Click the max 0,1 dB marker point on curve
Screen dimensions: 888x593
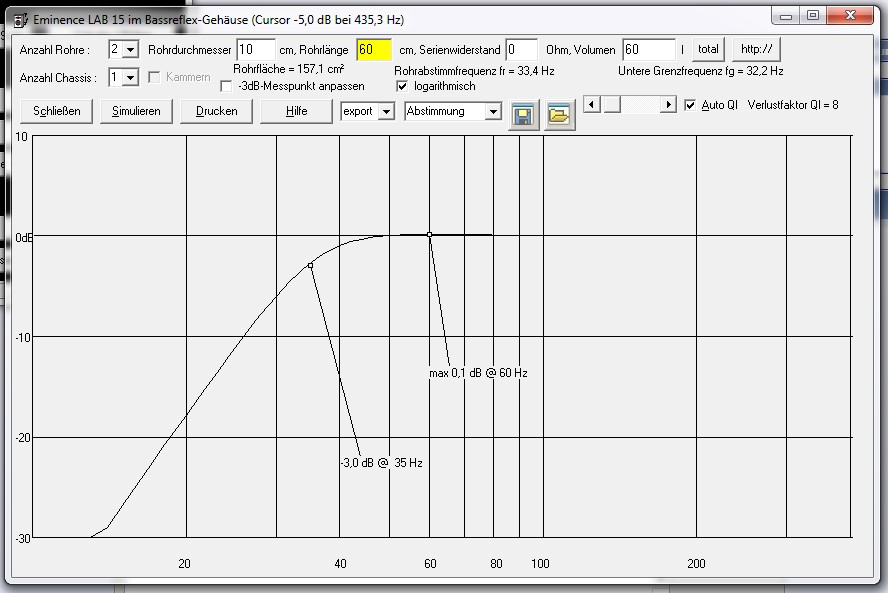pos(429,234)
